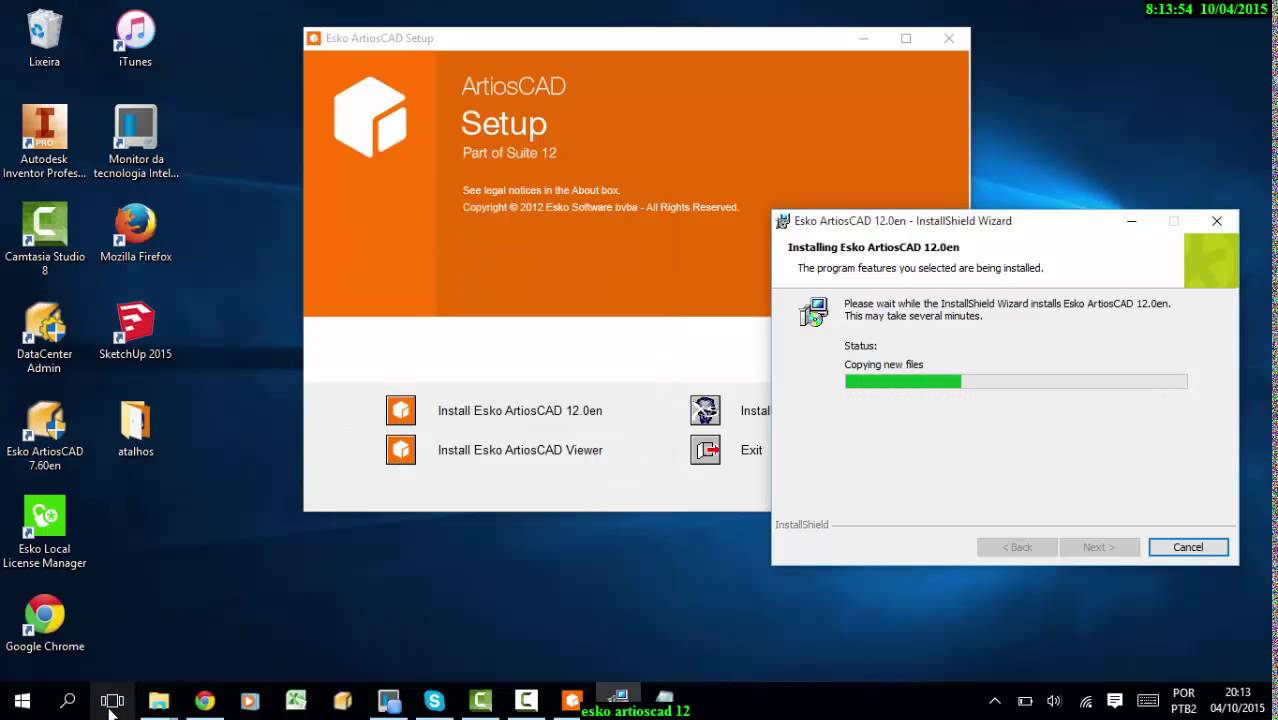Viewport: 1278px width, 720px height.
Task: Minimize the Esko ArtiosCAD Setup window
Action: pos(863,38)
